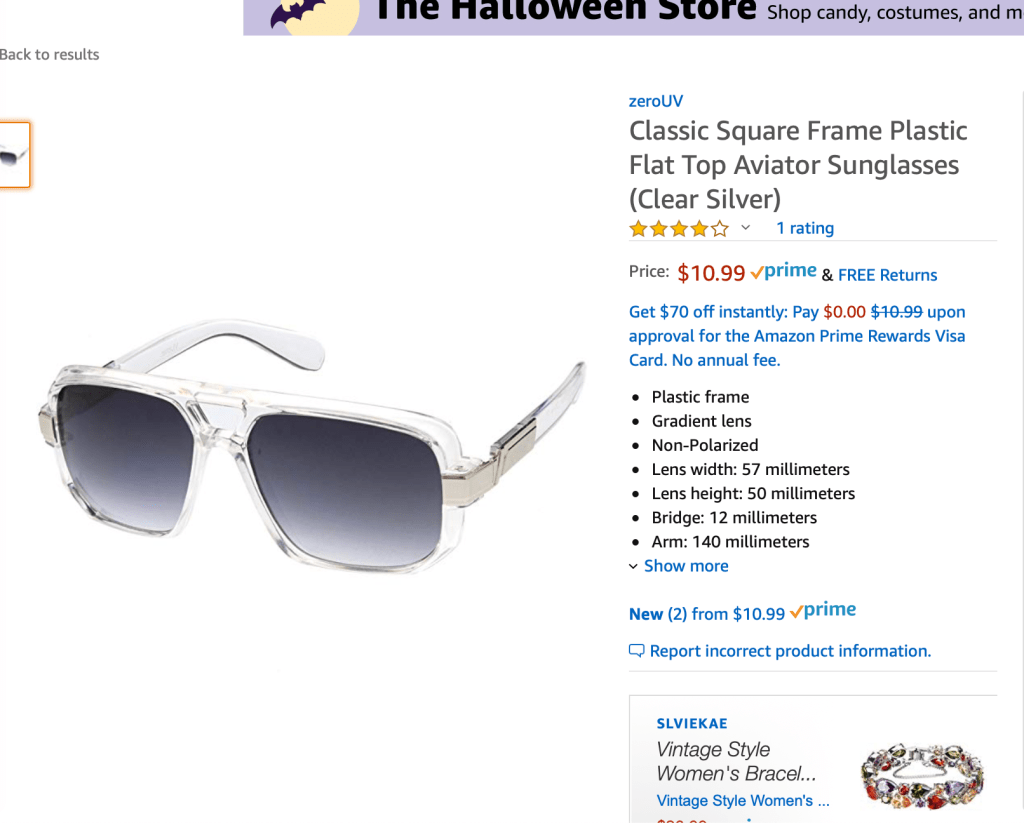Viewport: 1024px width, 823px height.
Task: Click the SLVIEKAE sponsored brand name
Action: [x=692, y=724]
